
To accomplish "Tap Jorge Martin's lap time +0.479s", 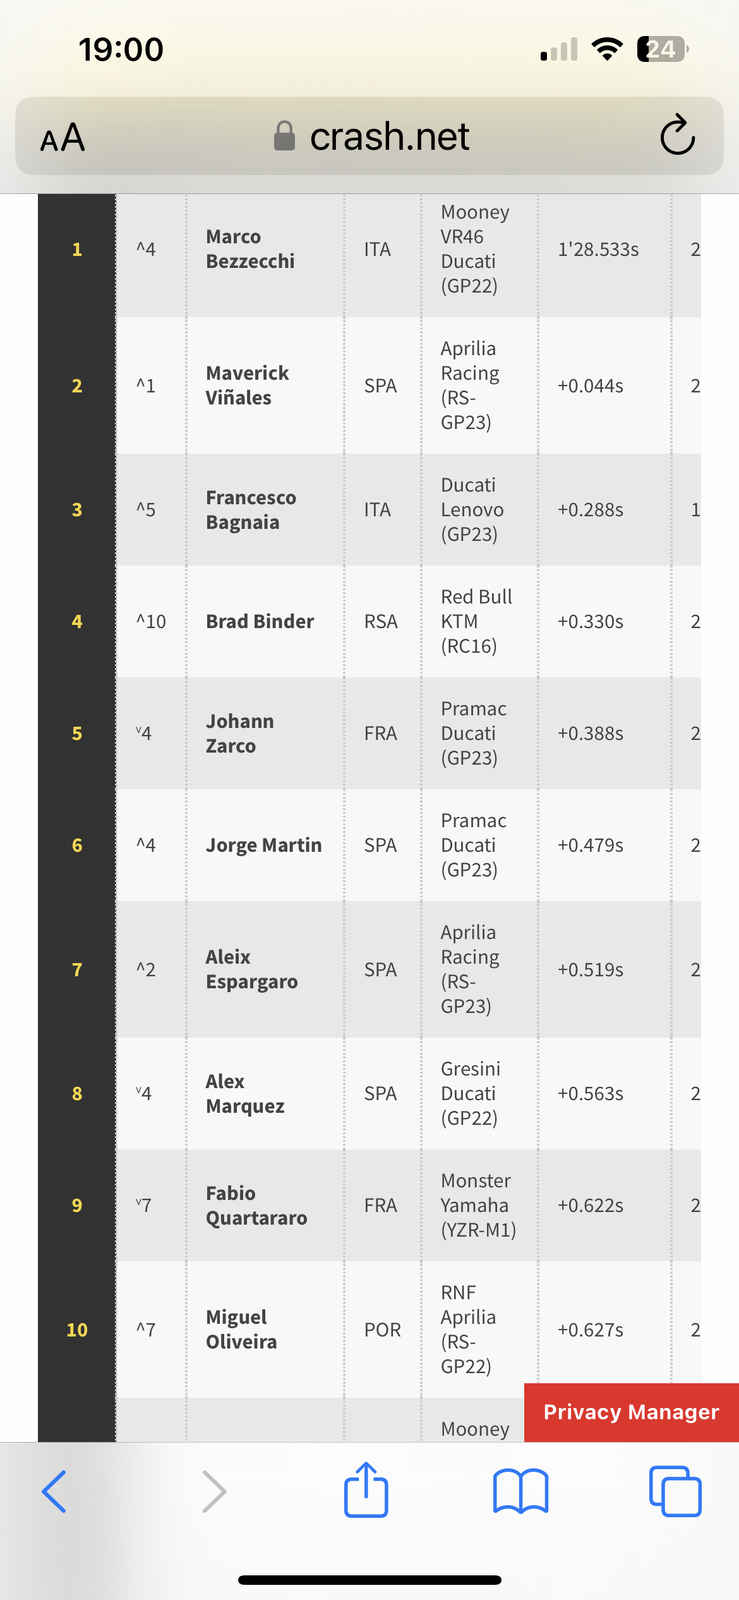I will coord(591,845).
